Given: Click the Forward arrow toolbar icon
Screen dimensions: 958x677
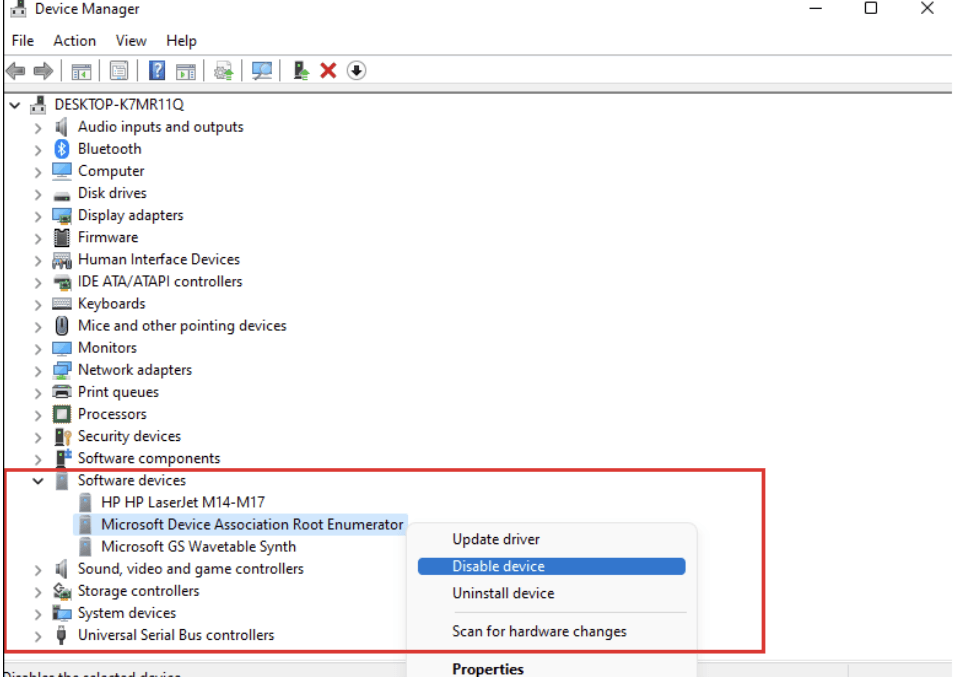Looking at the screenshot, I should [x=43, y=71].
